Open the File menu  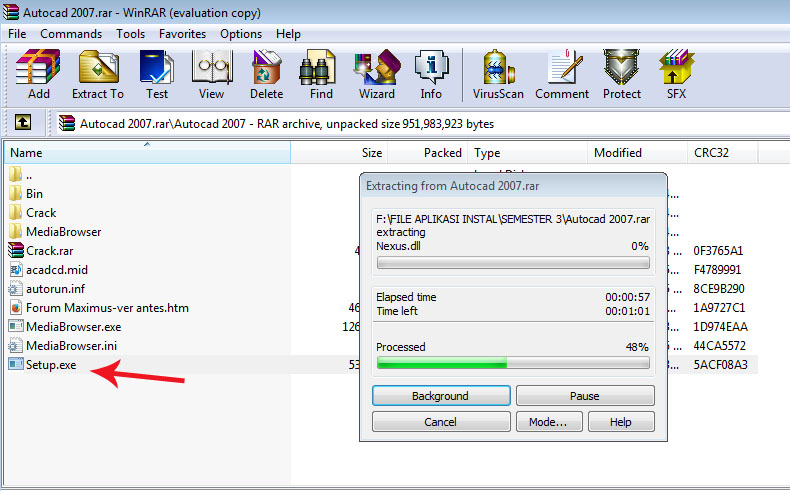[17, 34]
